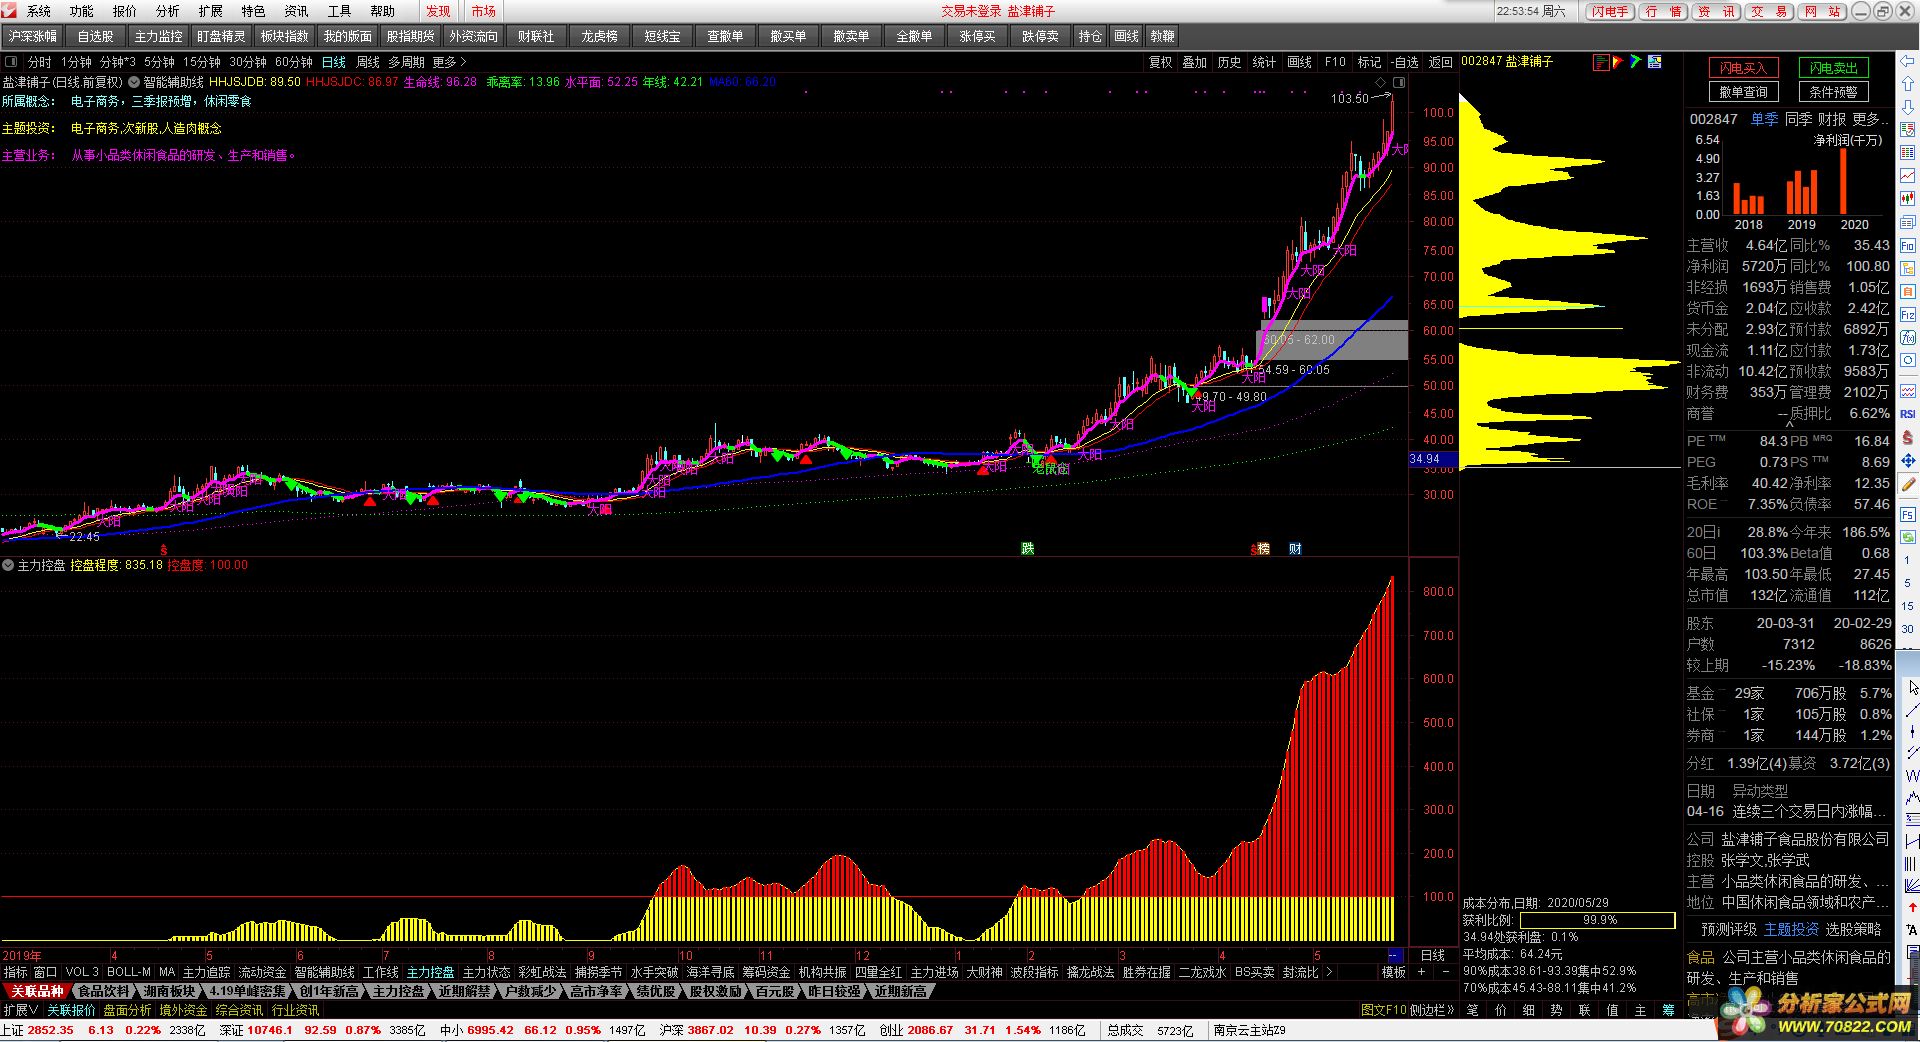Click the down arrow for next stock
The width and height of the screenshot is (1920, 1042).
pos(1908,107)
